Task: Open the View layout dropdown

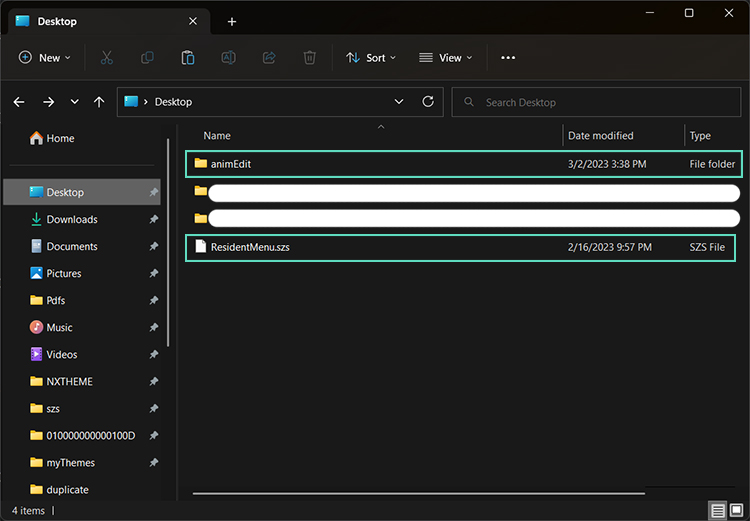Action: 445,58
